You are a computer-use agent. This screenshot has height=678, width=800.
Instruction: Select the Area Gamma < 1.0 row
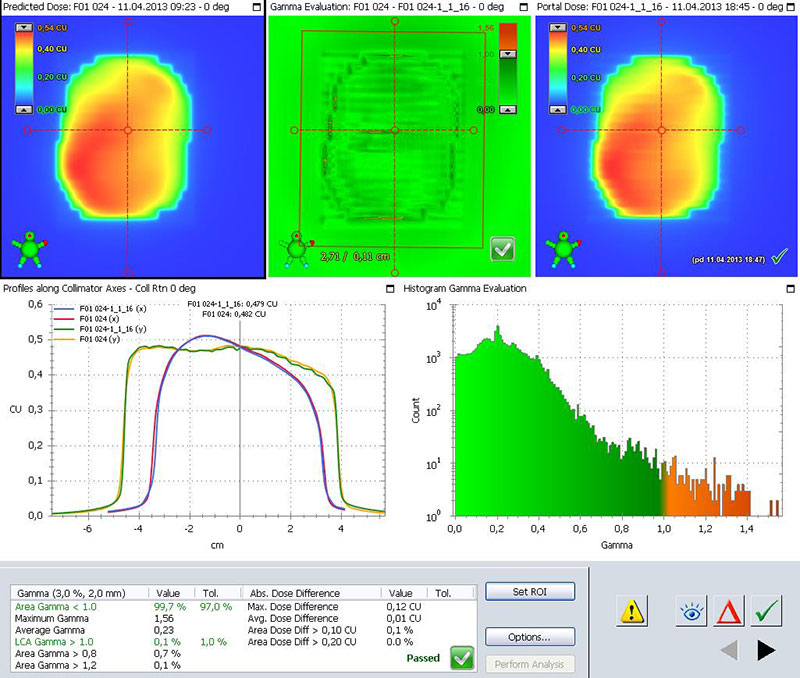click(125, 607)
